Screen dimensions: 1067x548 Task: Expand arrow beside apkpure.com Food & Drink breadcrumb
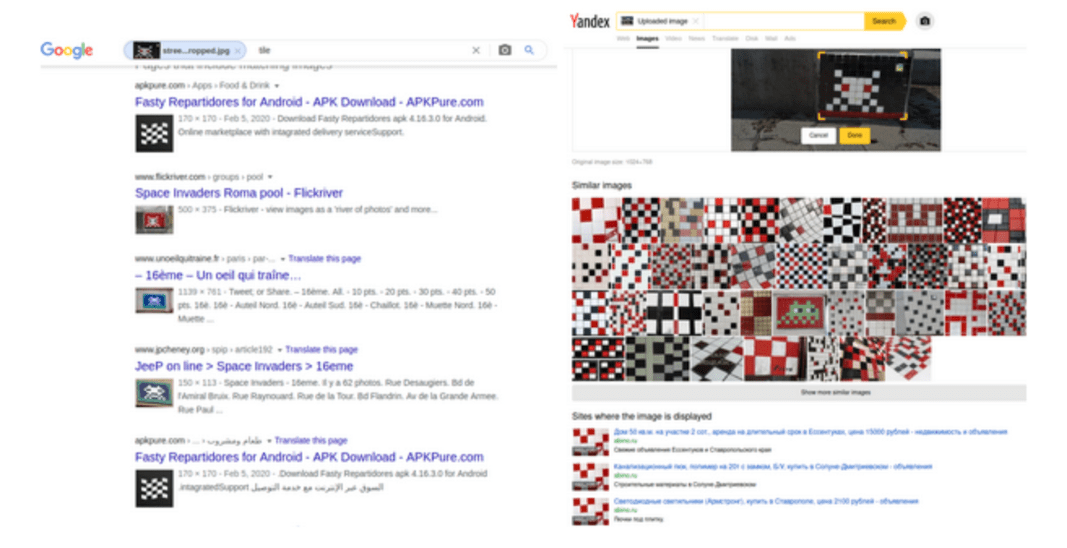[x=276, y=86]
